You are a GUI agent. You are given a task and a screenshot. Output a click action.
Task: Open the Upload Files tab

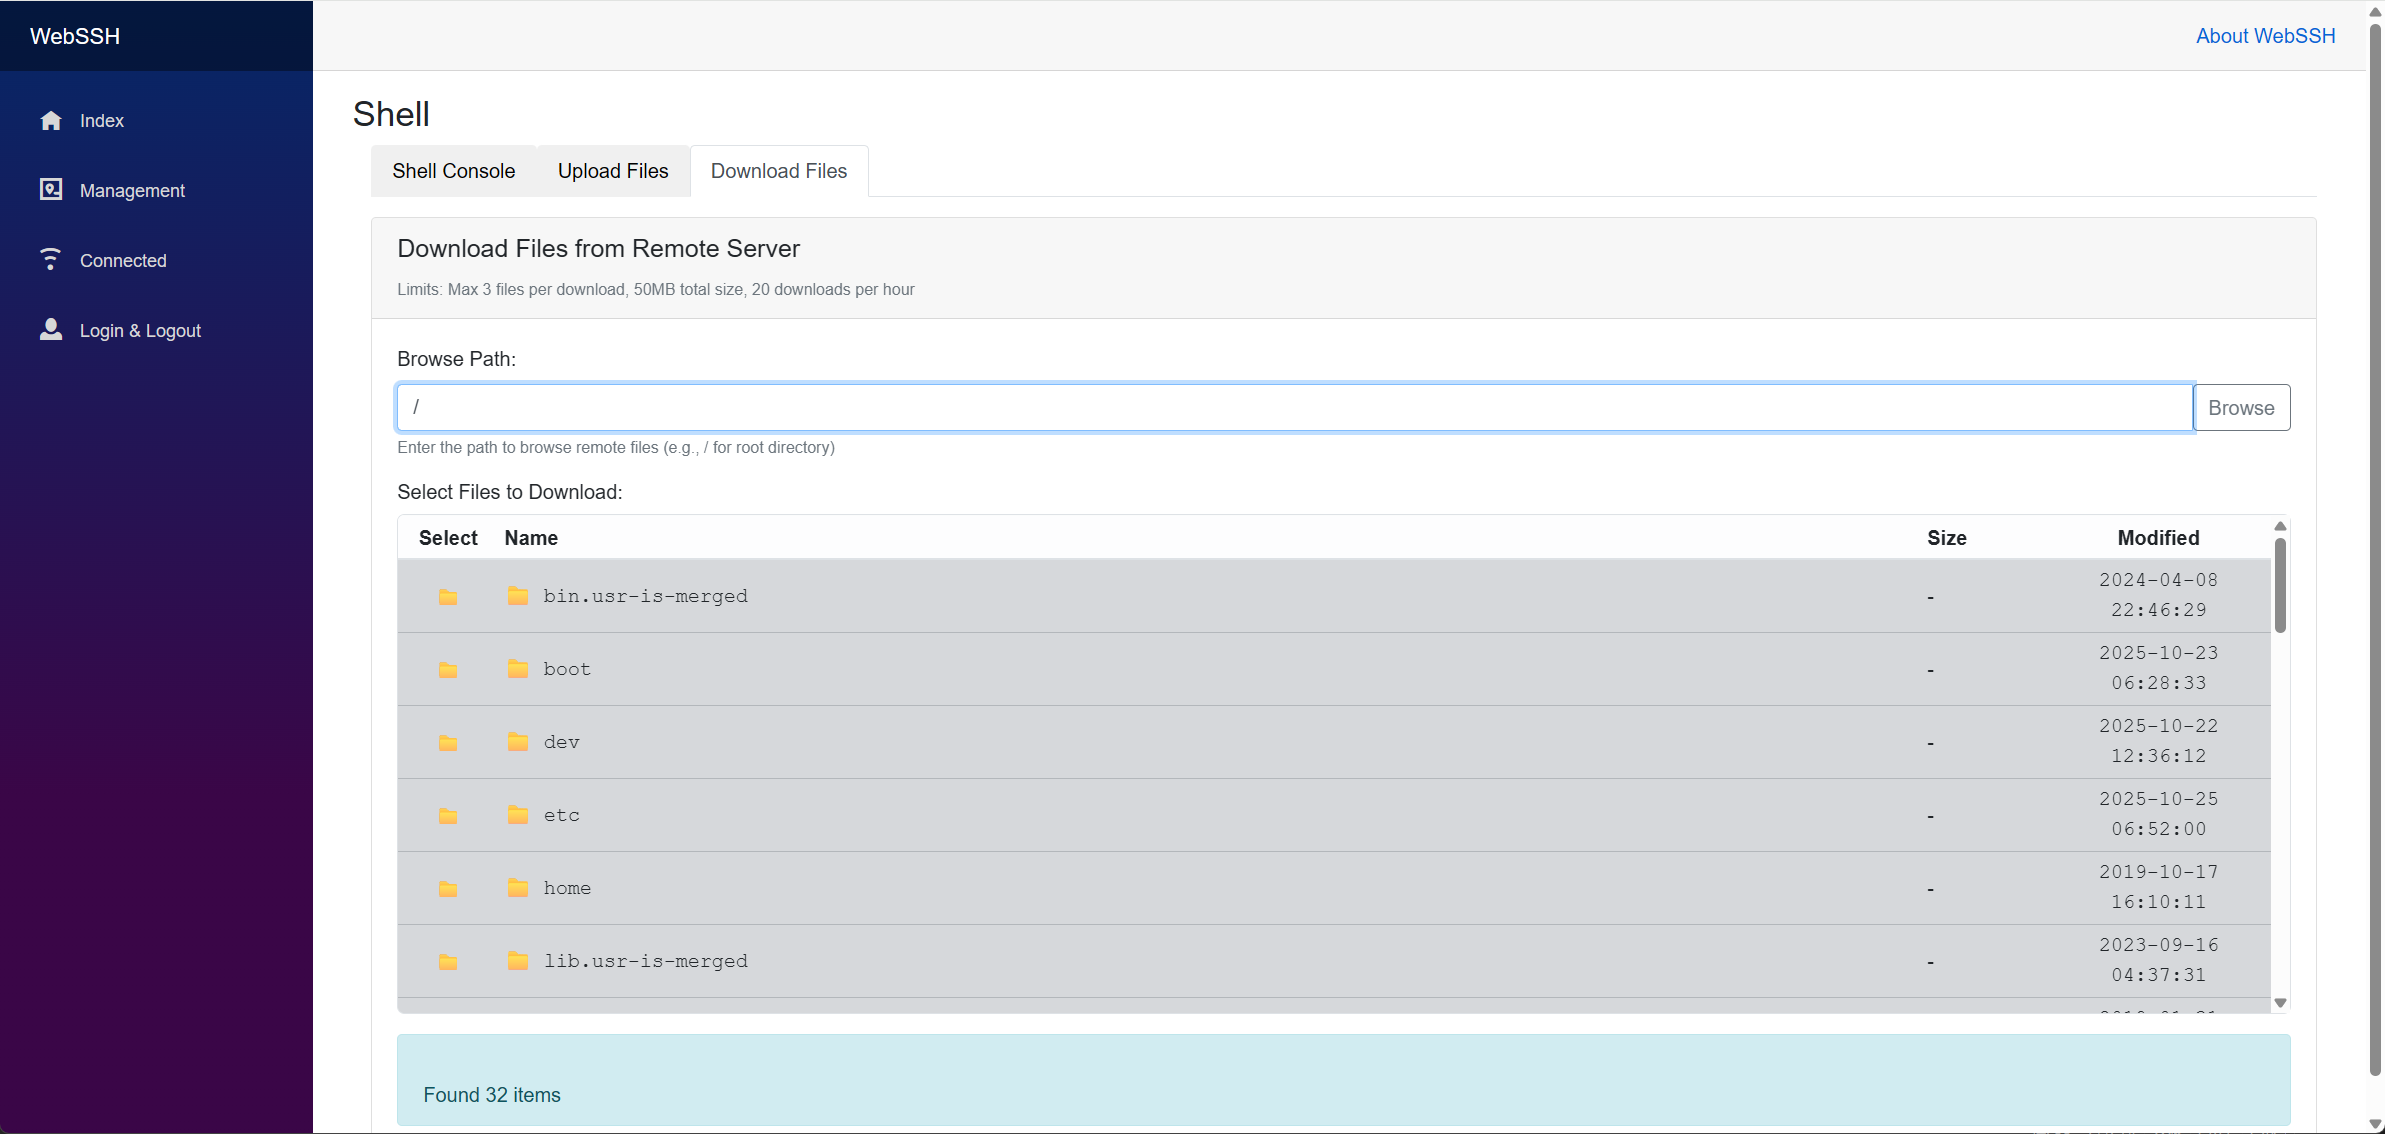[612, 171]
